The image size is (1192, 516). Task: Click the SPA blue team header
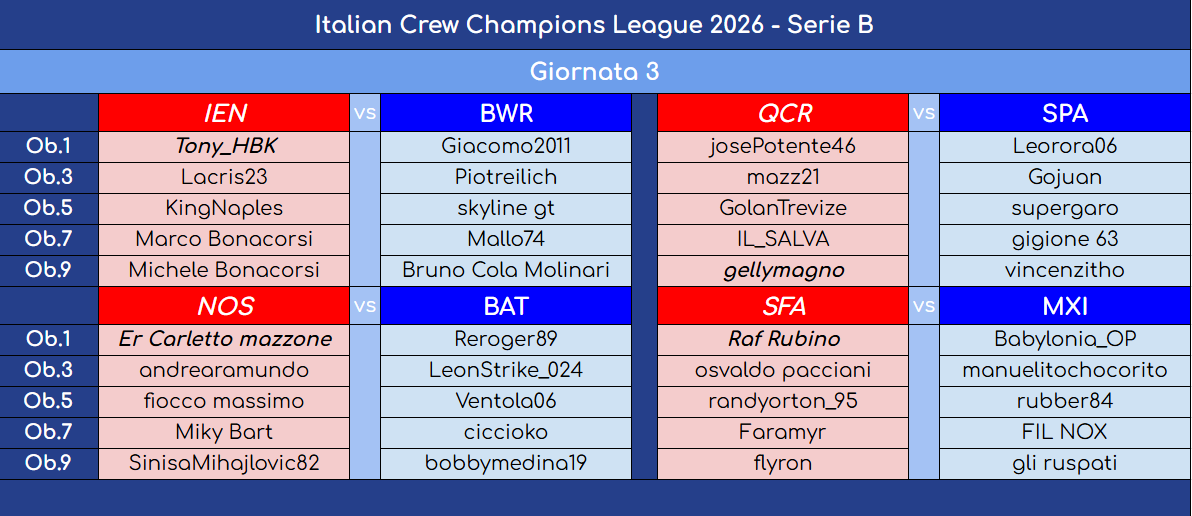[x=1065, y=113]
